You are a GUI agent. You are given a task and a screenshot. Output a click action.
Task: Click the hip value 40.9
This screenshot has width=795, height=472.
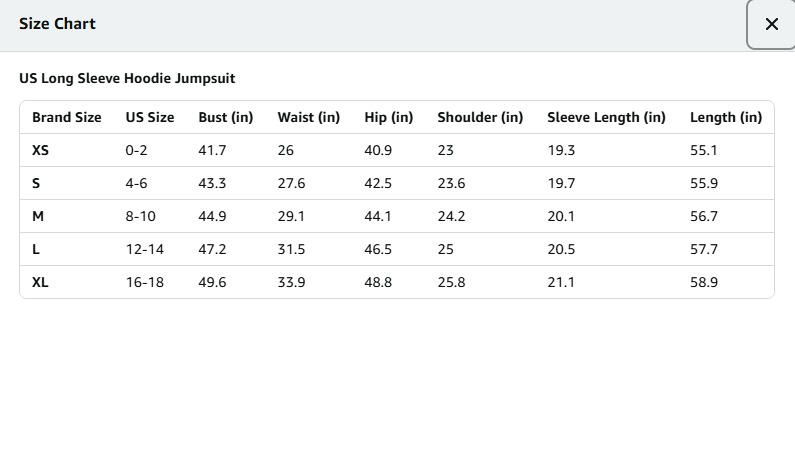tap(378, 150)
